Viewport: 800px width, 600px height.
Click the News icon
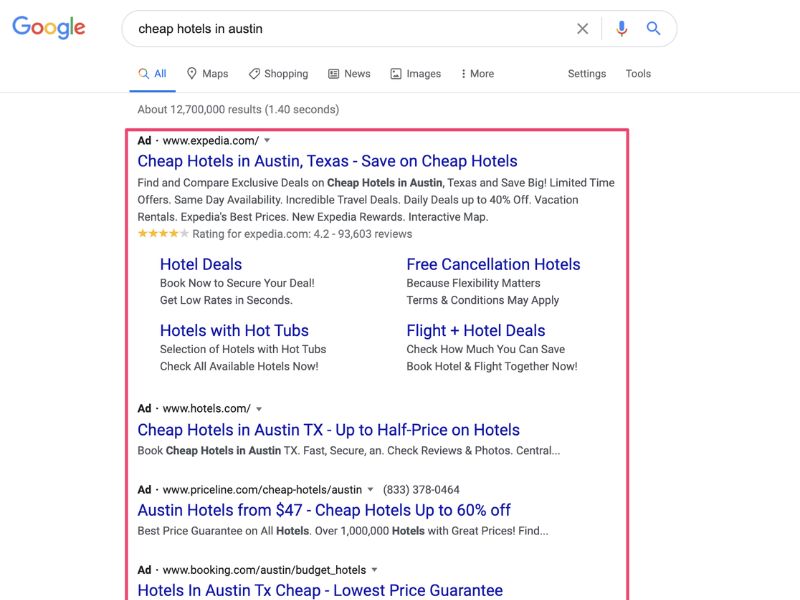click(x=335, y=73)
